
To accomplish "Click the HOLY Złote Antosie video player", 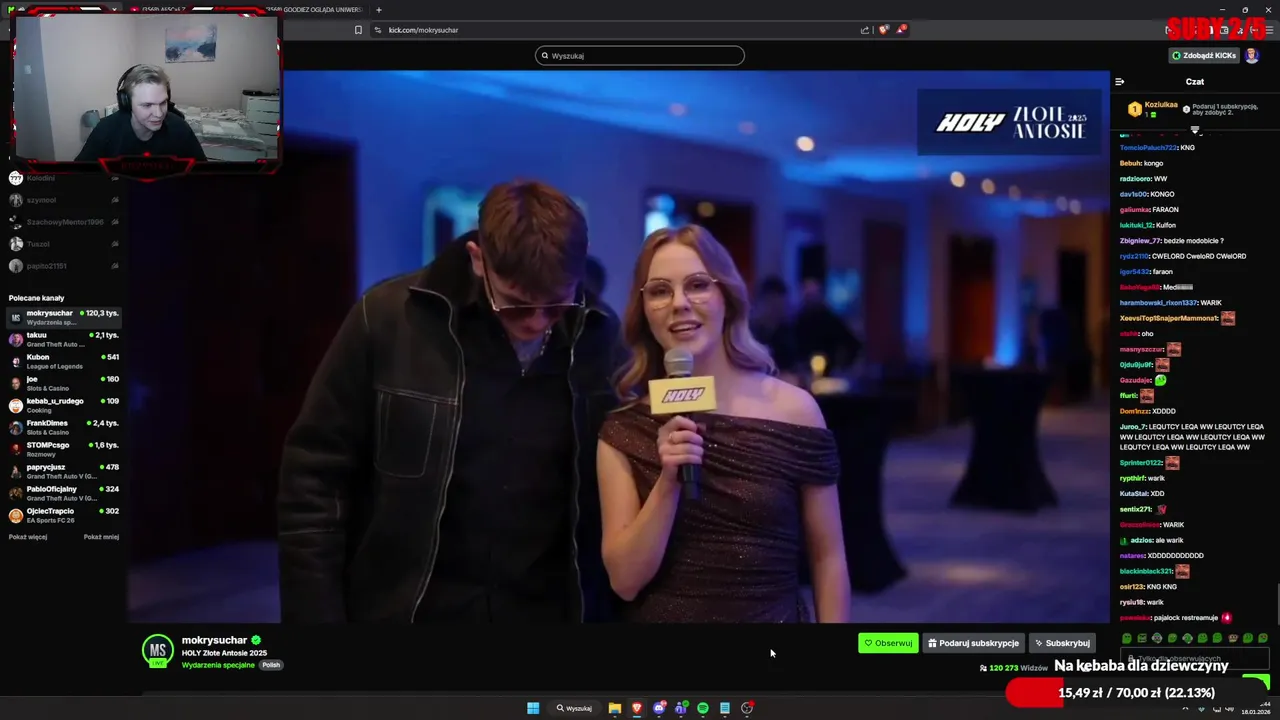I will 618,346.
